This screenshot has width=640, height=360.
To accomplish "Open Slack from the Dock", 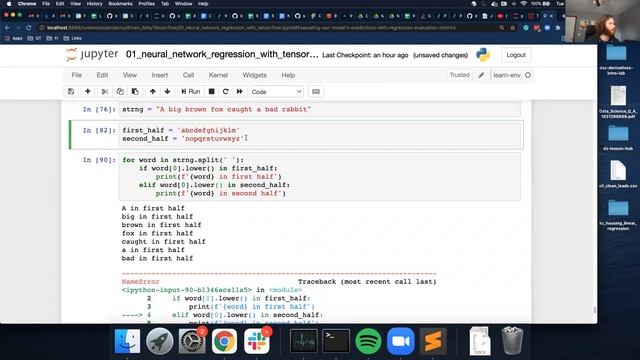I will pos(256,341).
